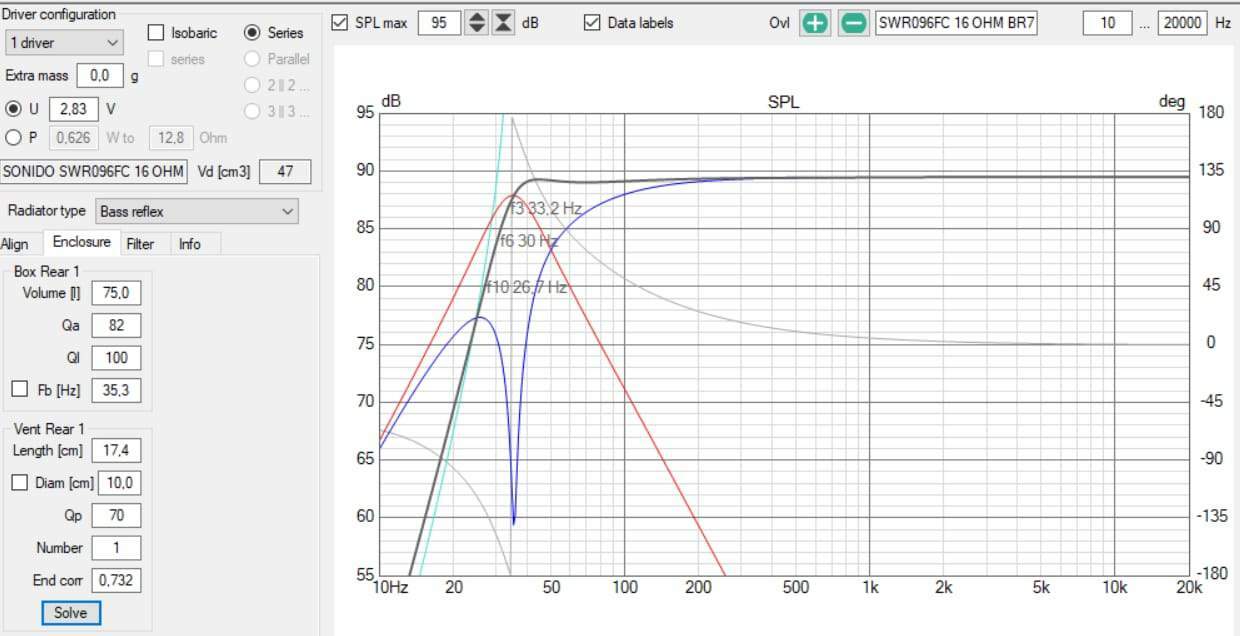Open the Filter tab
Image resolution: width=1240 pixels, height=636 pixels.
click(x=140, y=244)
